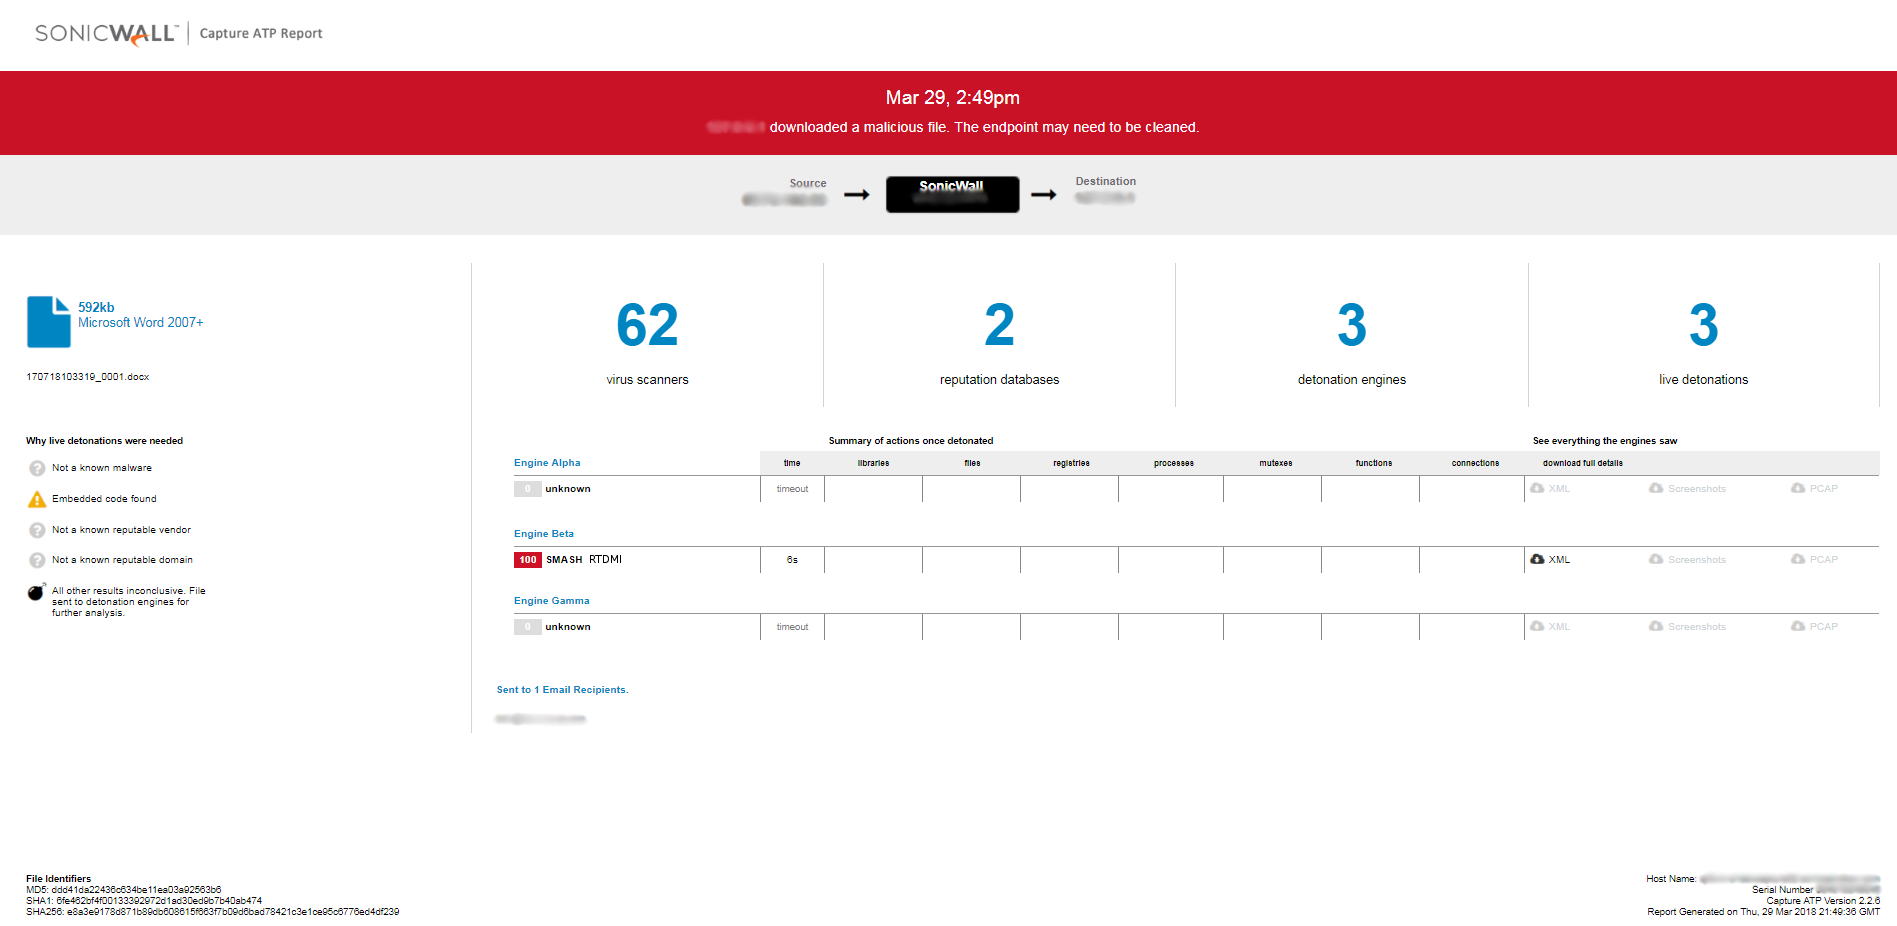Click the mutexes column header
The image size is (1897, 926).
(1276, 463)
